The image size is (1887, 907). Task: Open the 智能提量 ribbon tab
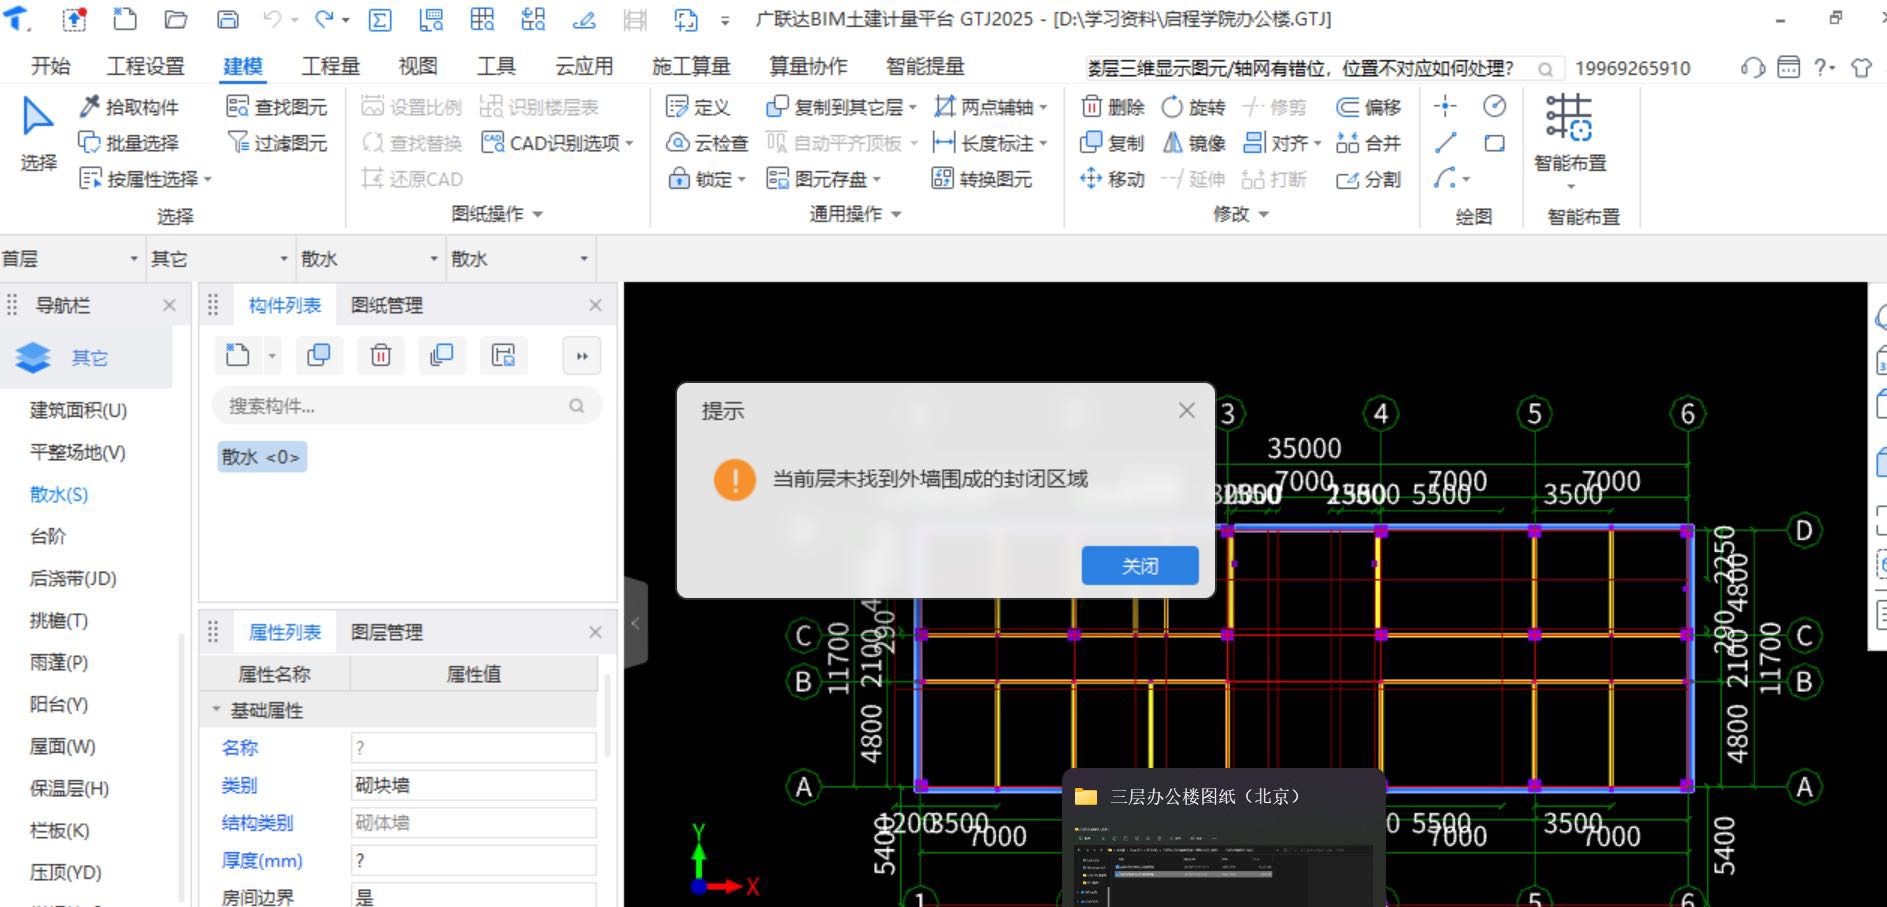pos(925,66)
